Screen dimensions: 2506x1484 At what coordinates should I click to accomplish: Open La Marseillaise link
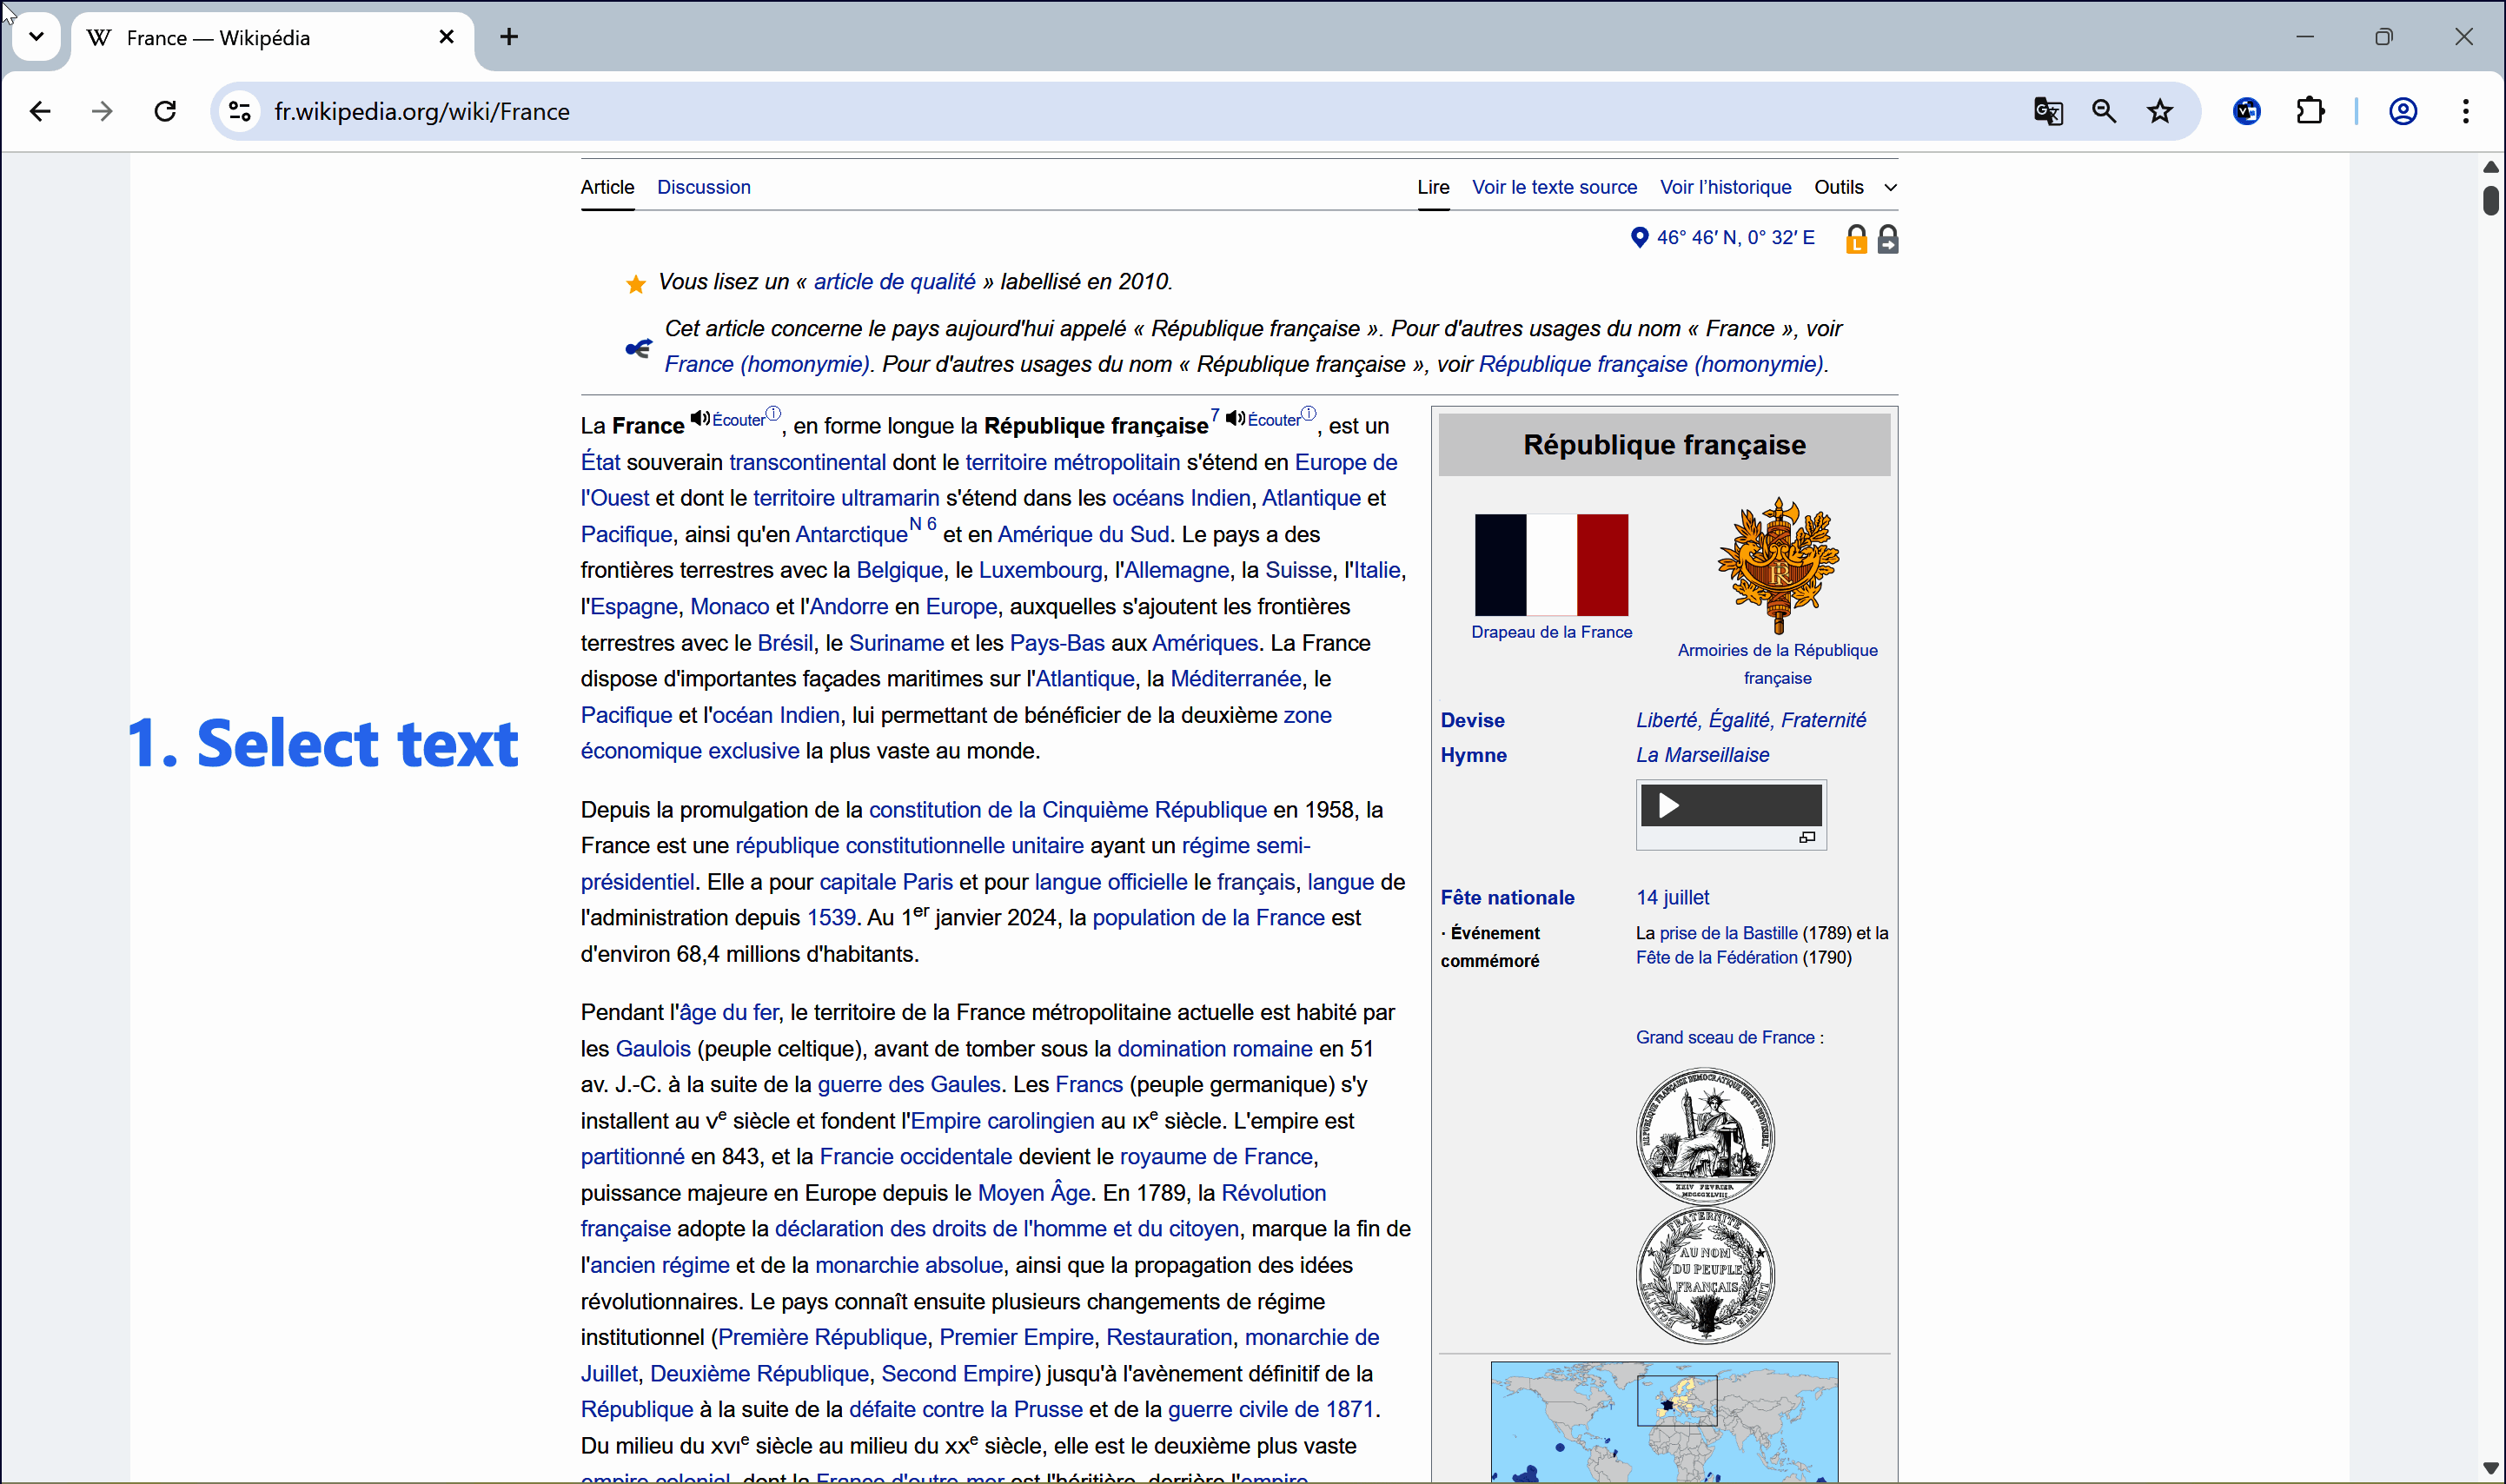(x=1702, y=755)
